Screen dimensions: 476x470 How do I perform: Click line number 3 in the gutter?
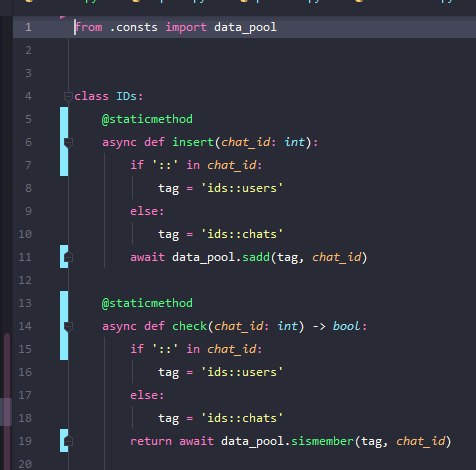[28, 73]
